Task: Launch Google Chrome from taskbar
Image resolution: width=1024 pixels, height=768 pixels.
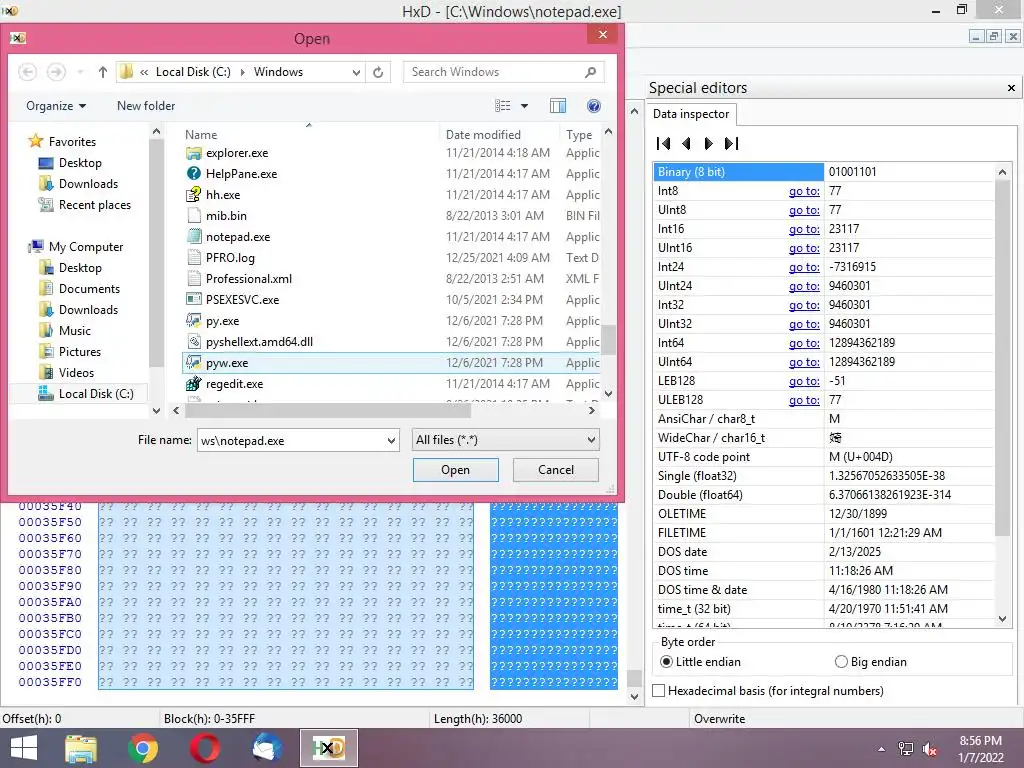Action: 142,748
